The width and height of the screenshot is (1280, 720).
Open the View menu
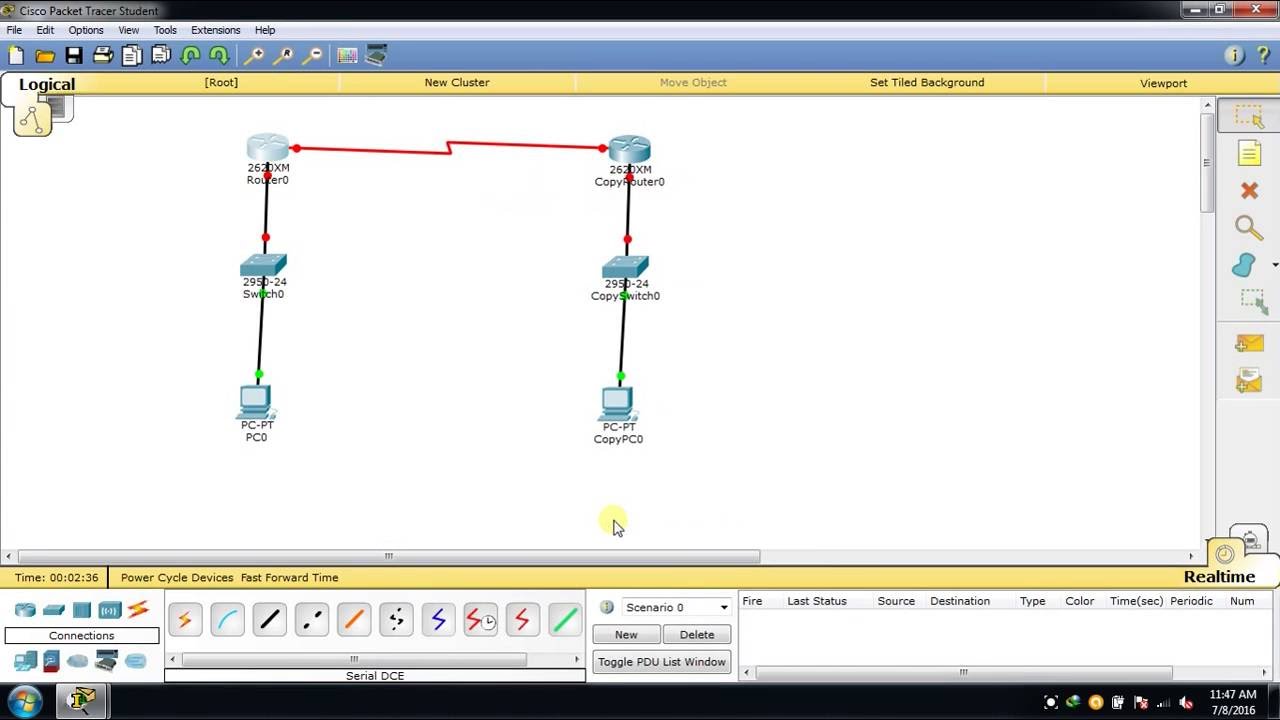click(x=129, y=30)
